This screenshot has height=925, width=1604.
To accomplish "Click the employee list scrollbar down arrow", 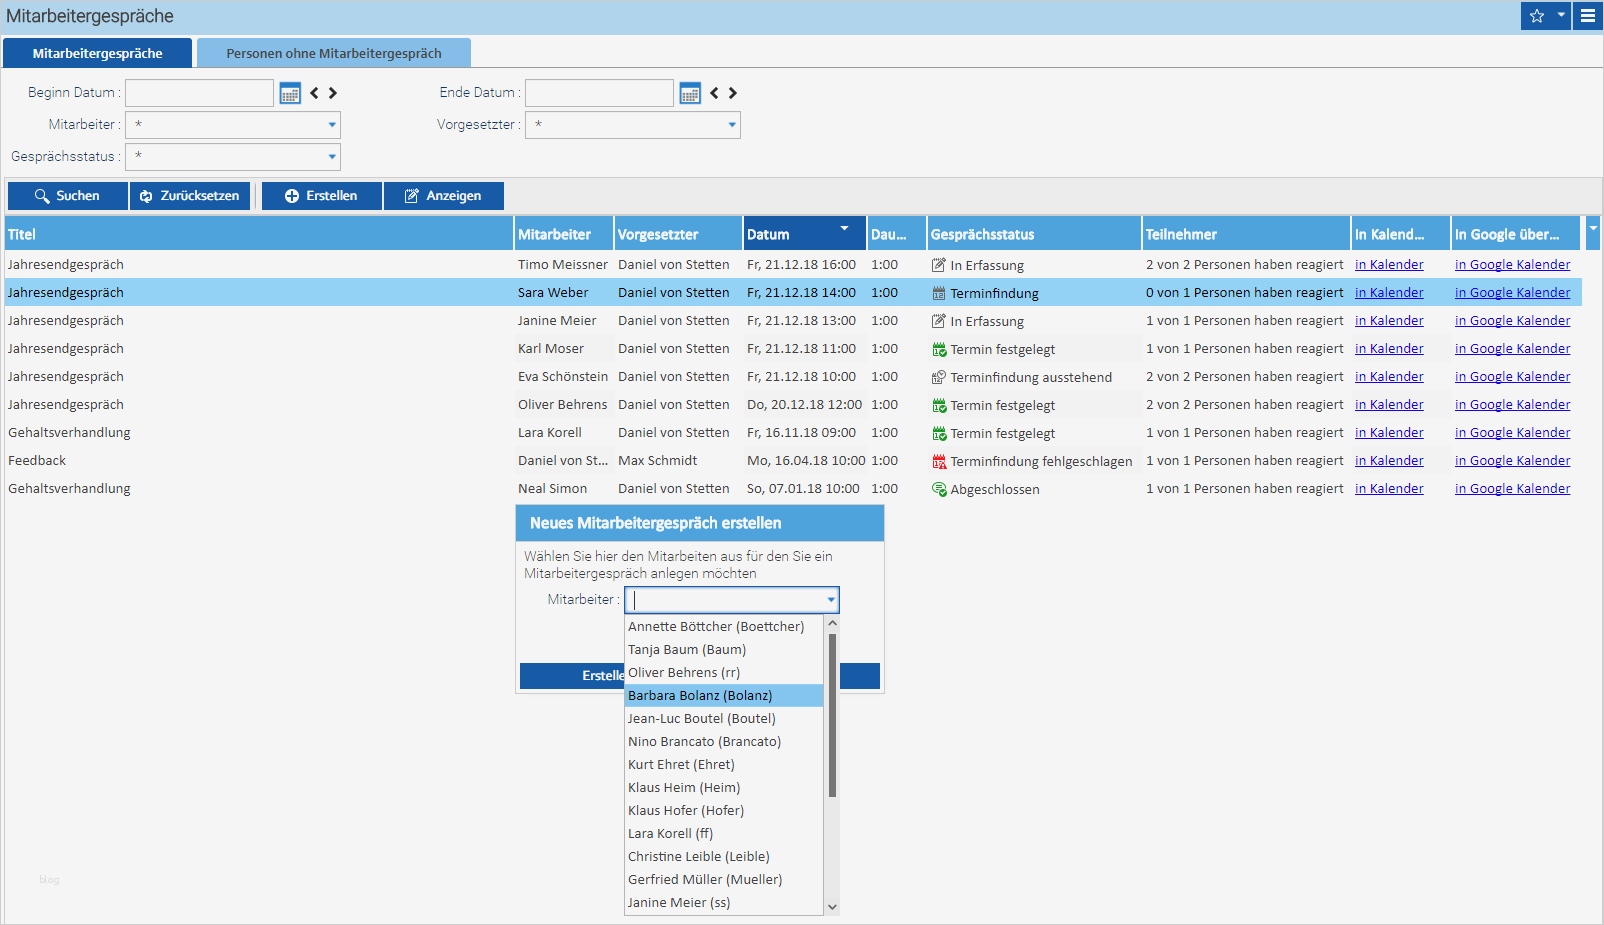I will point(832,907).
